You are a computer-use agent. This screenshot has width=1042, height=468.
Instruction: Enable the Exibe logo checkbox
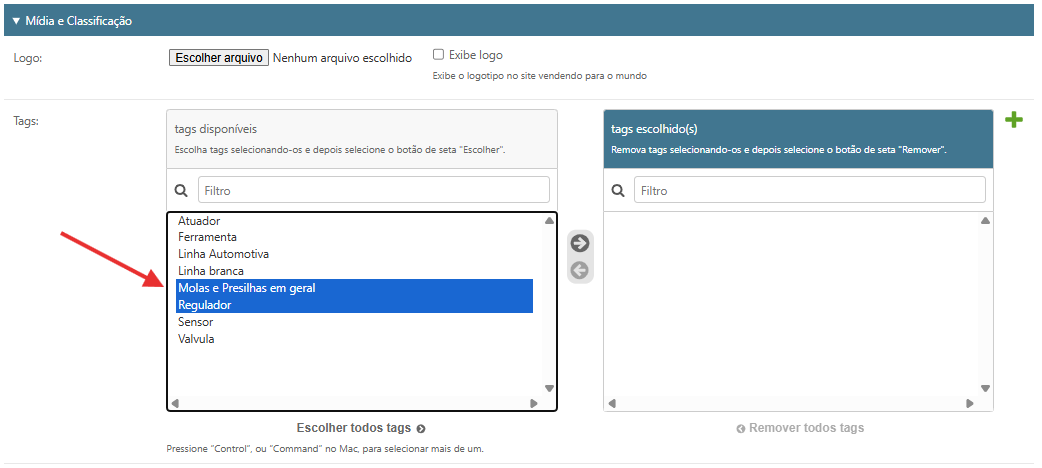point(438,54)
